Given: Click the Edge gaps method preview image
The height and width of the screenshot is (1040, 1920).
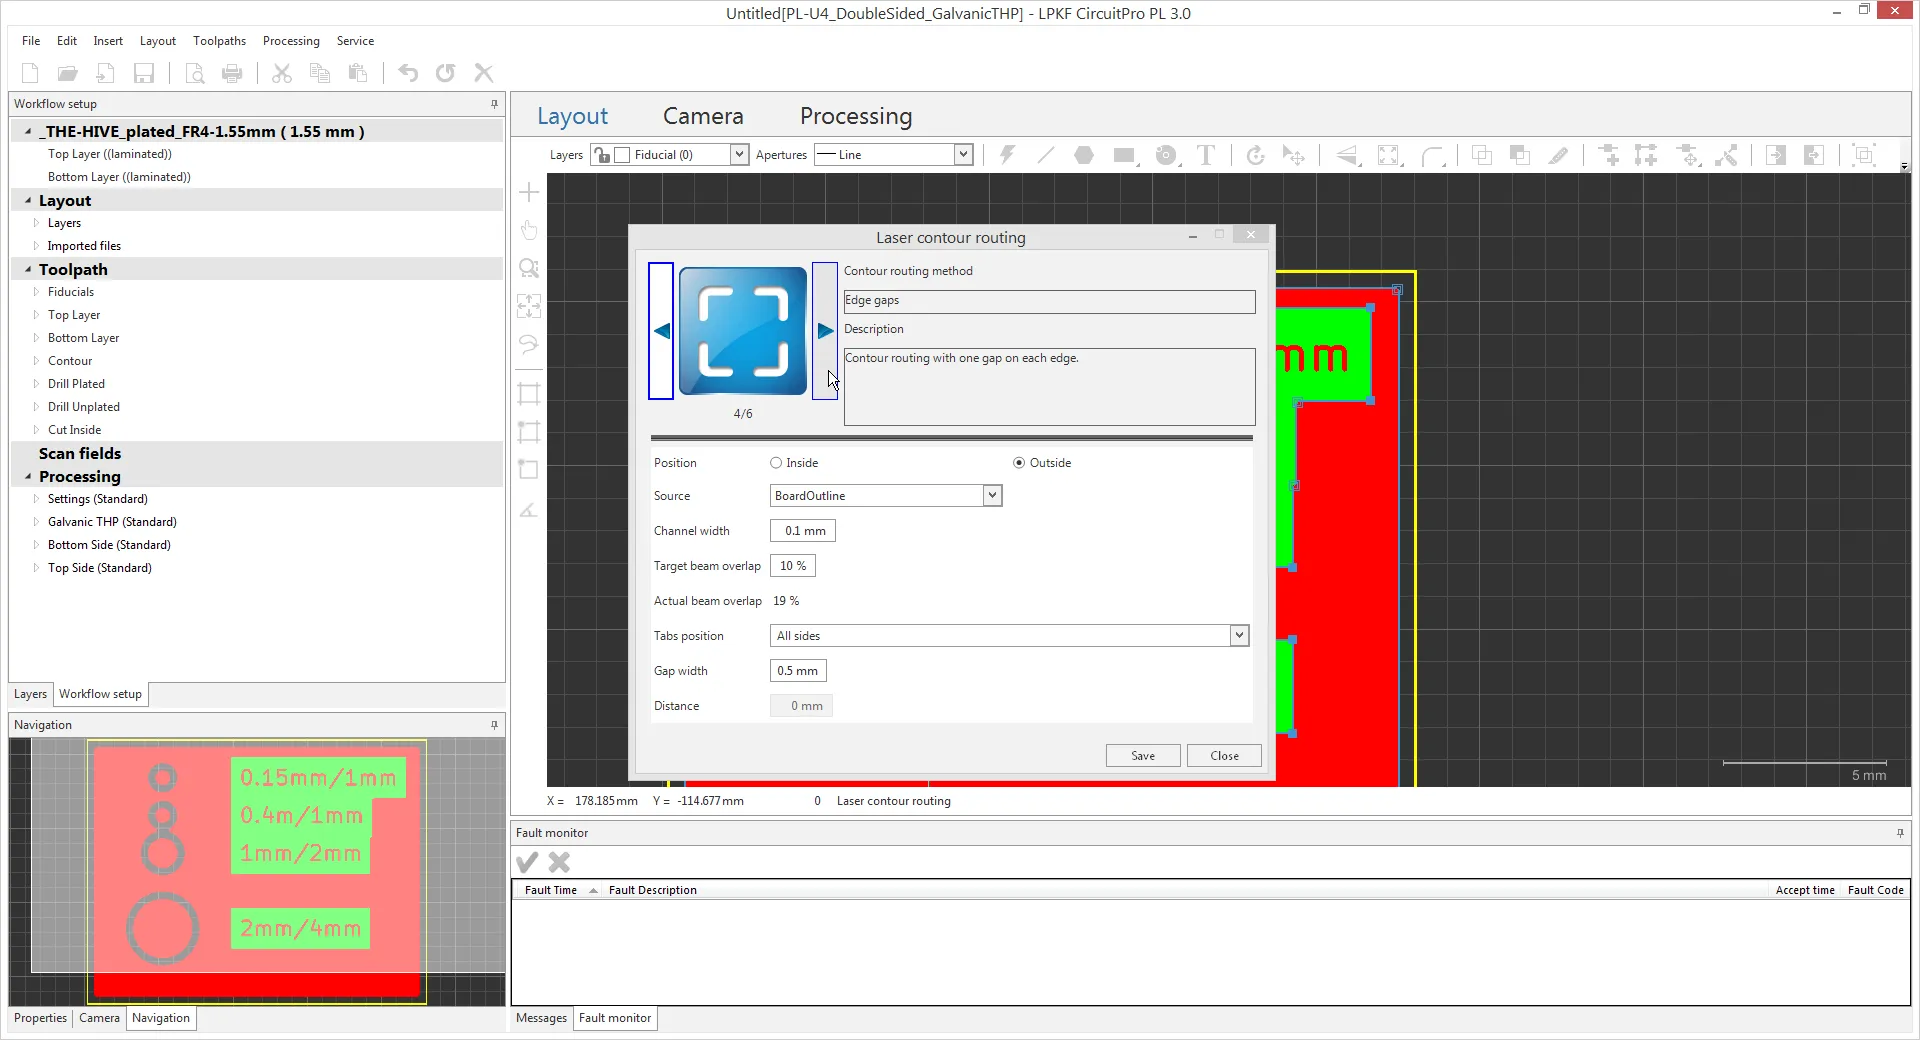Looking at the screenshot, I should pyautogui.click(x=743, y=331).
